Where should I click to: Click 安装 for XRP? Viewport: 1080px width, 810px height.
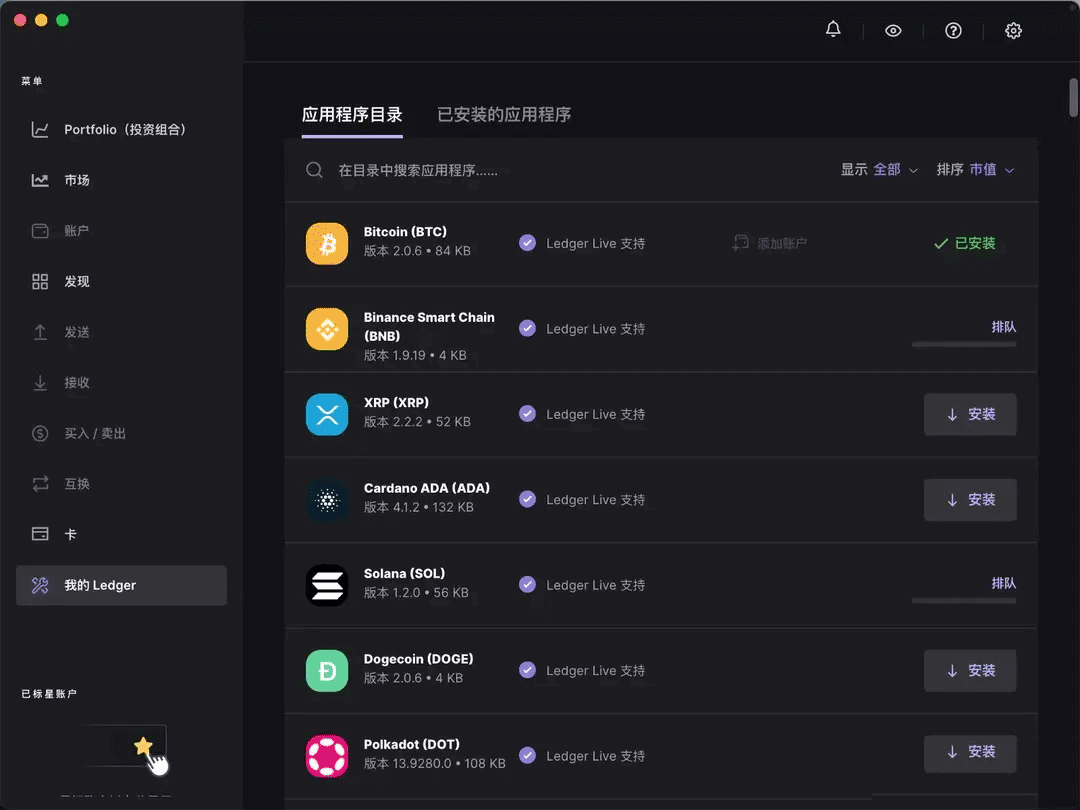pos(970,414)
